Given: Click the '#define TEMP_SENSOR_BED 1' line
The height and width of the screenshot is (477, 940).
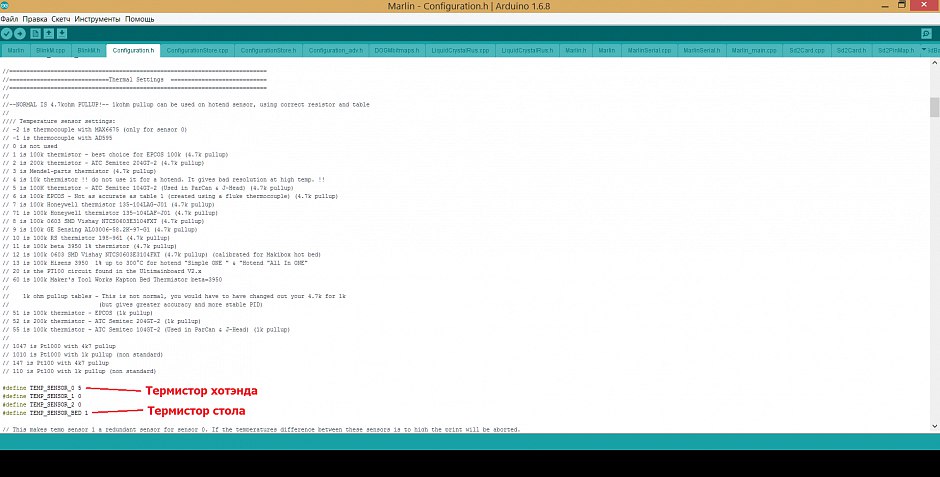Looking at the screenshot, I should tap(46, 413).
